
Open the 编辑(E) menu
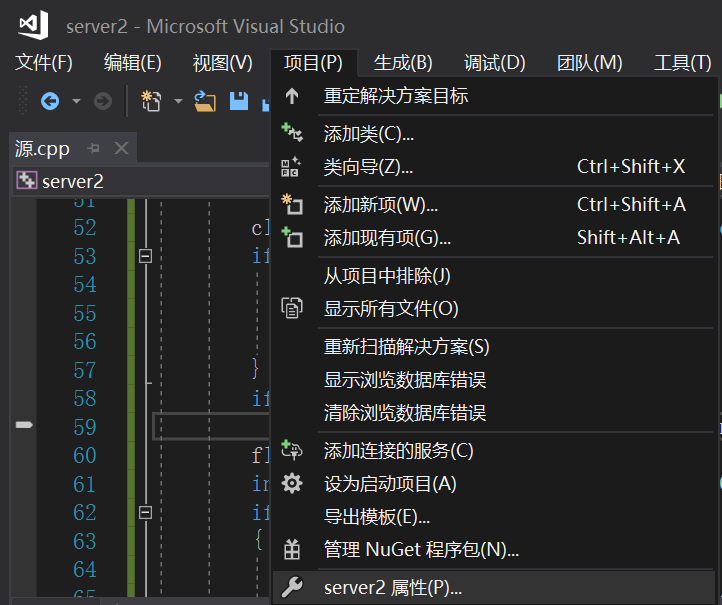(133, 63)
